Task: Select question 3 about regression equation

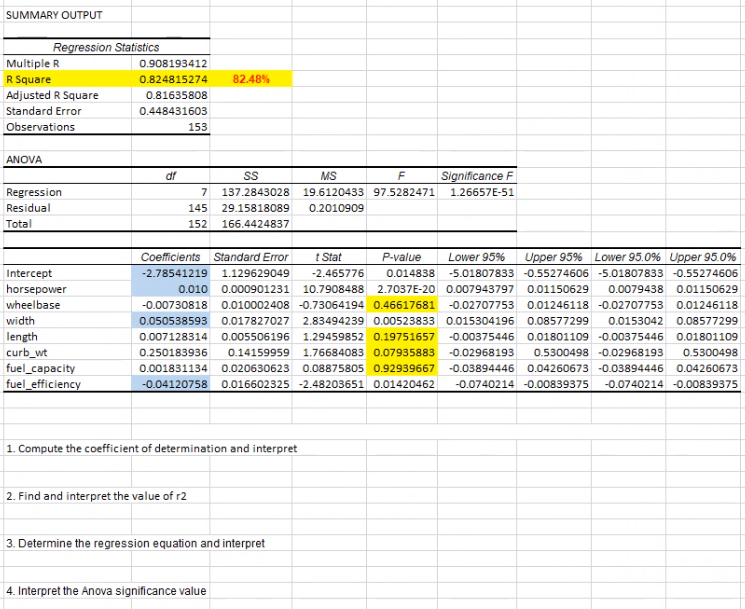Action: (x=135, y=543)
